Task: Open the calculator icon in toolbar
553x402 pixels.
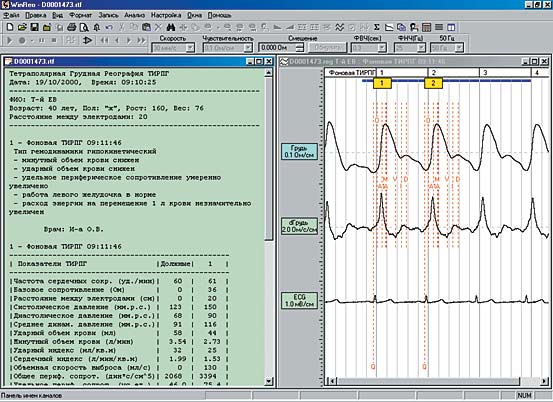Action: 426,27
